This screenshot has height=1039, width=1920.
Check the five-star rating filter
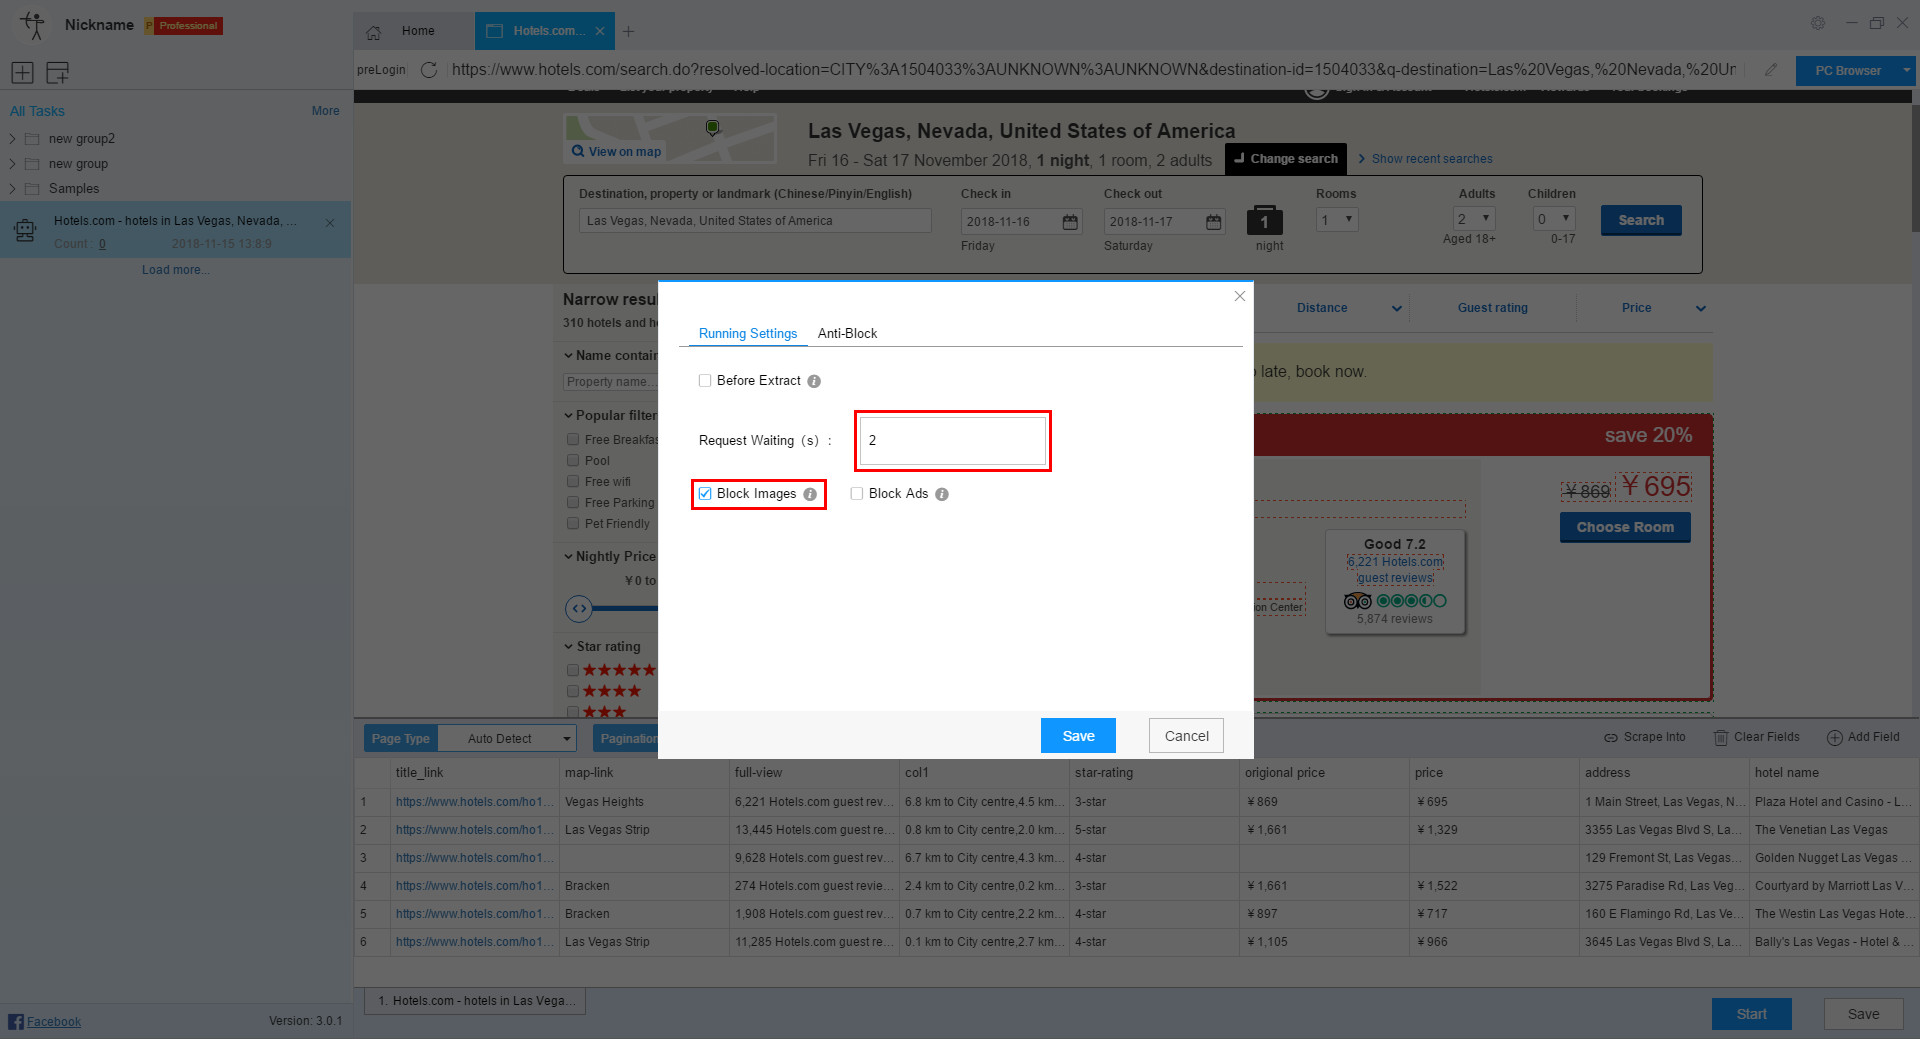click(x=573, y=670)
